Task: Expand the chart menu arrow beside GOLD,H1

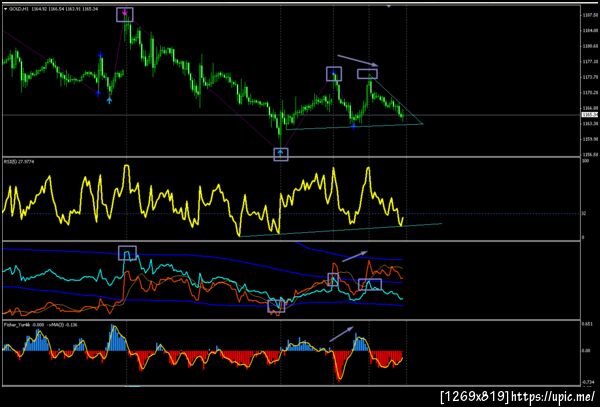Action: [x=5, y=8]
